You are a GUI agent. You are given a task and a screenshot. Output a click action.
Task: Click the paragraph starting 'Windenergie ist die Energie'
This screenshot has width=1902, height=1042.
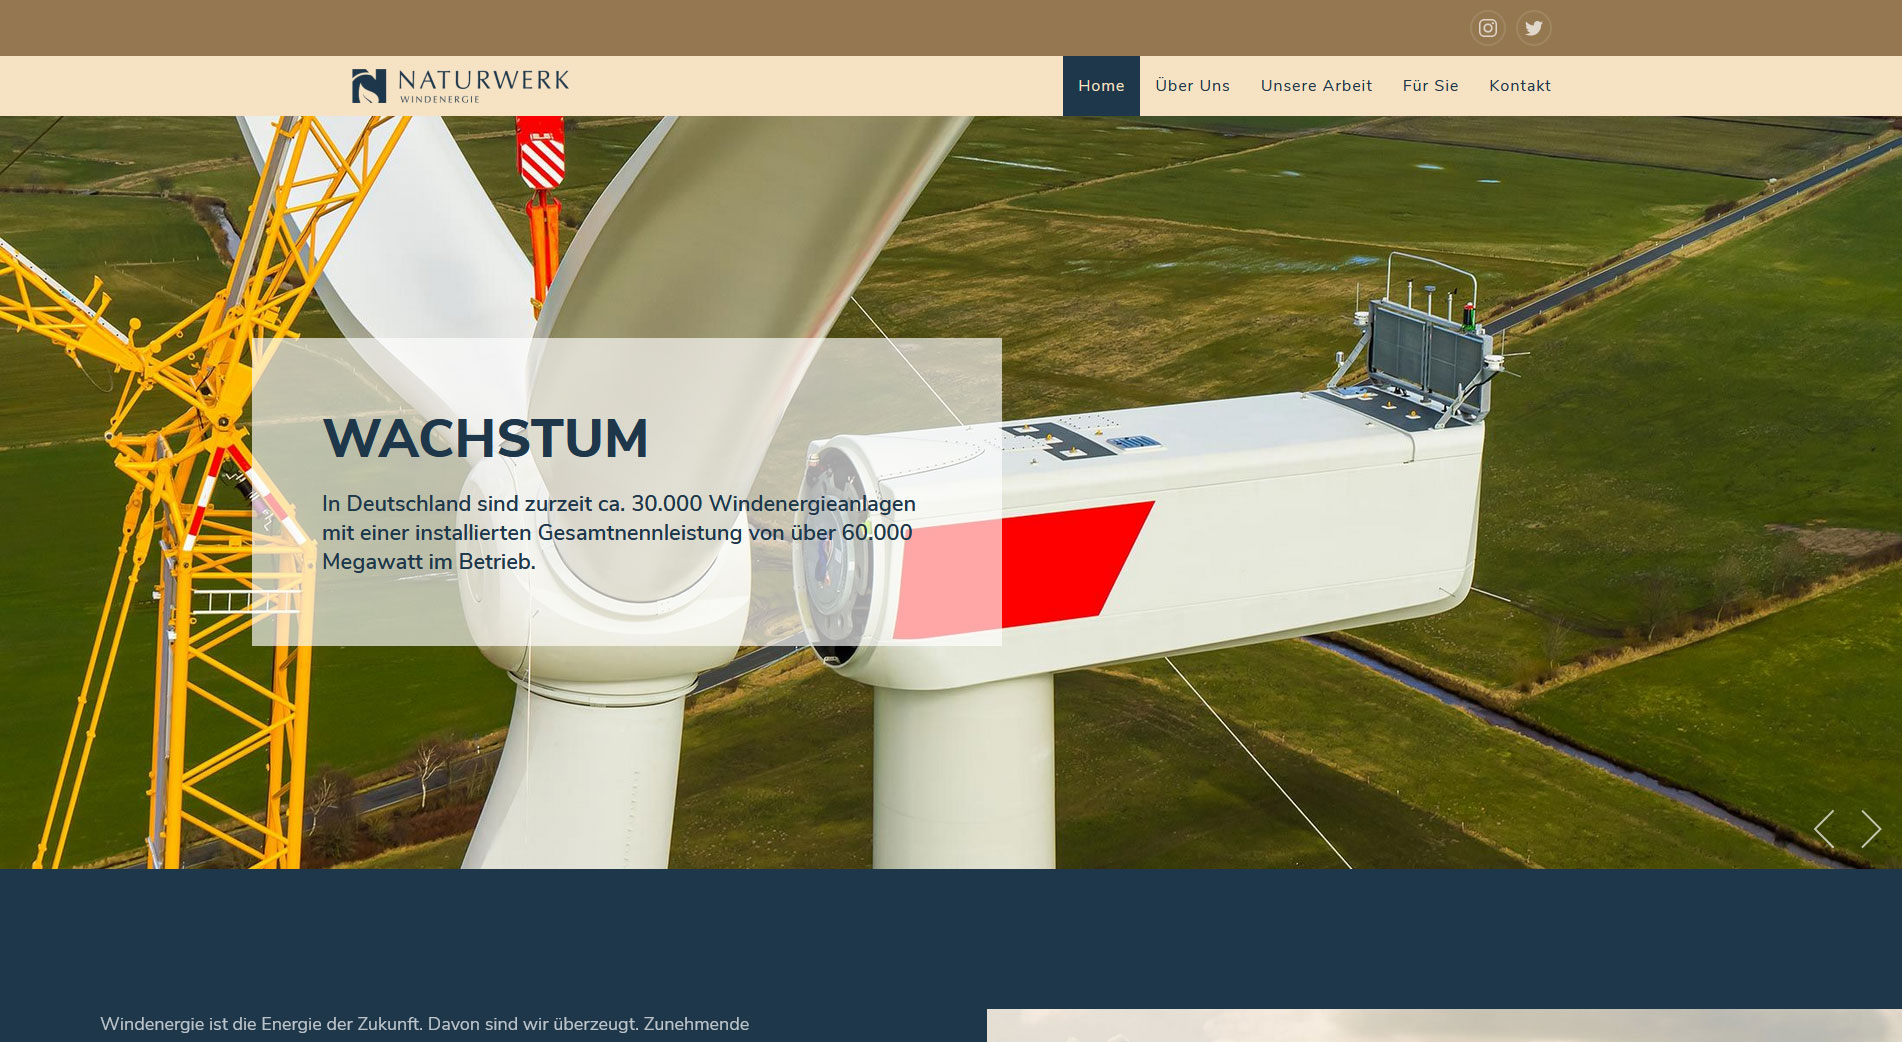pos(425,1025)
